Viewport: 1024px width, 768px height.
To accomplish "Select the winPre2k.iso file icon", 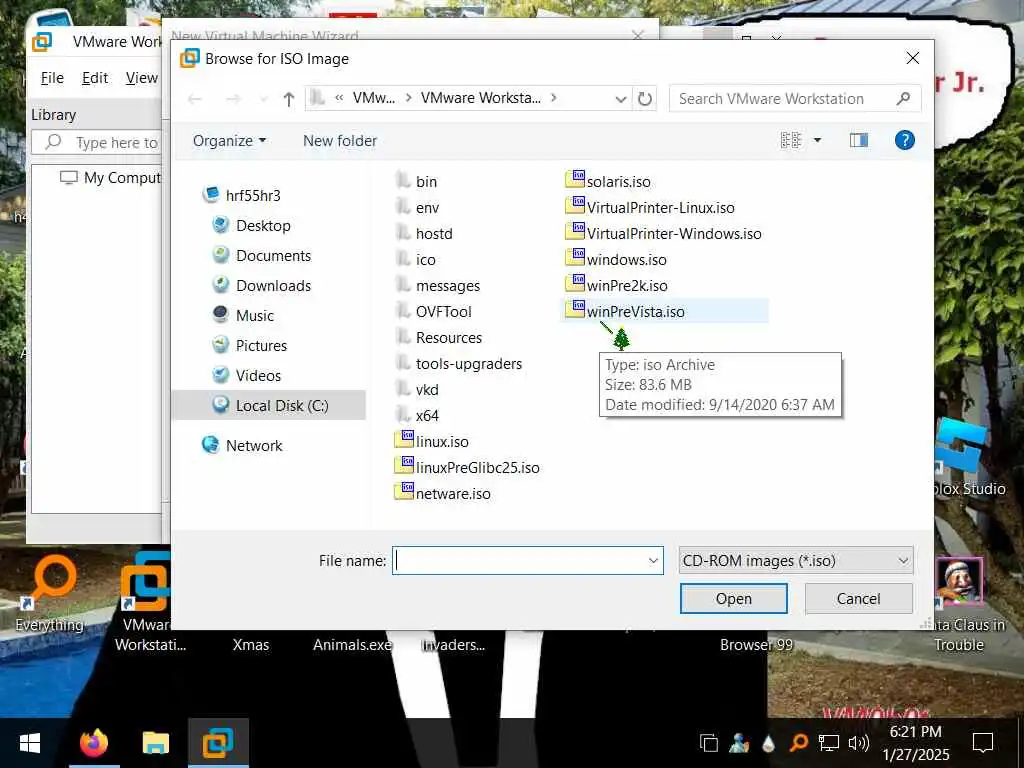I will coord(575,283).
